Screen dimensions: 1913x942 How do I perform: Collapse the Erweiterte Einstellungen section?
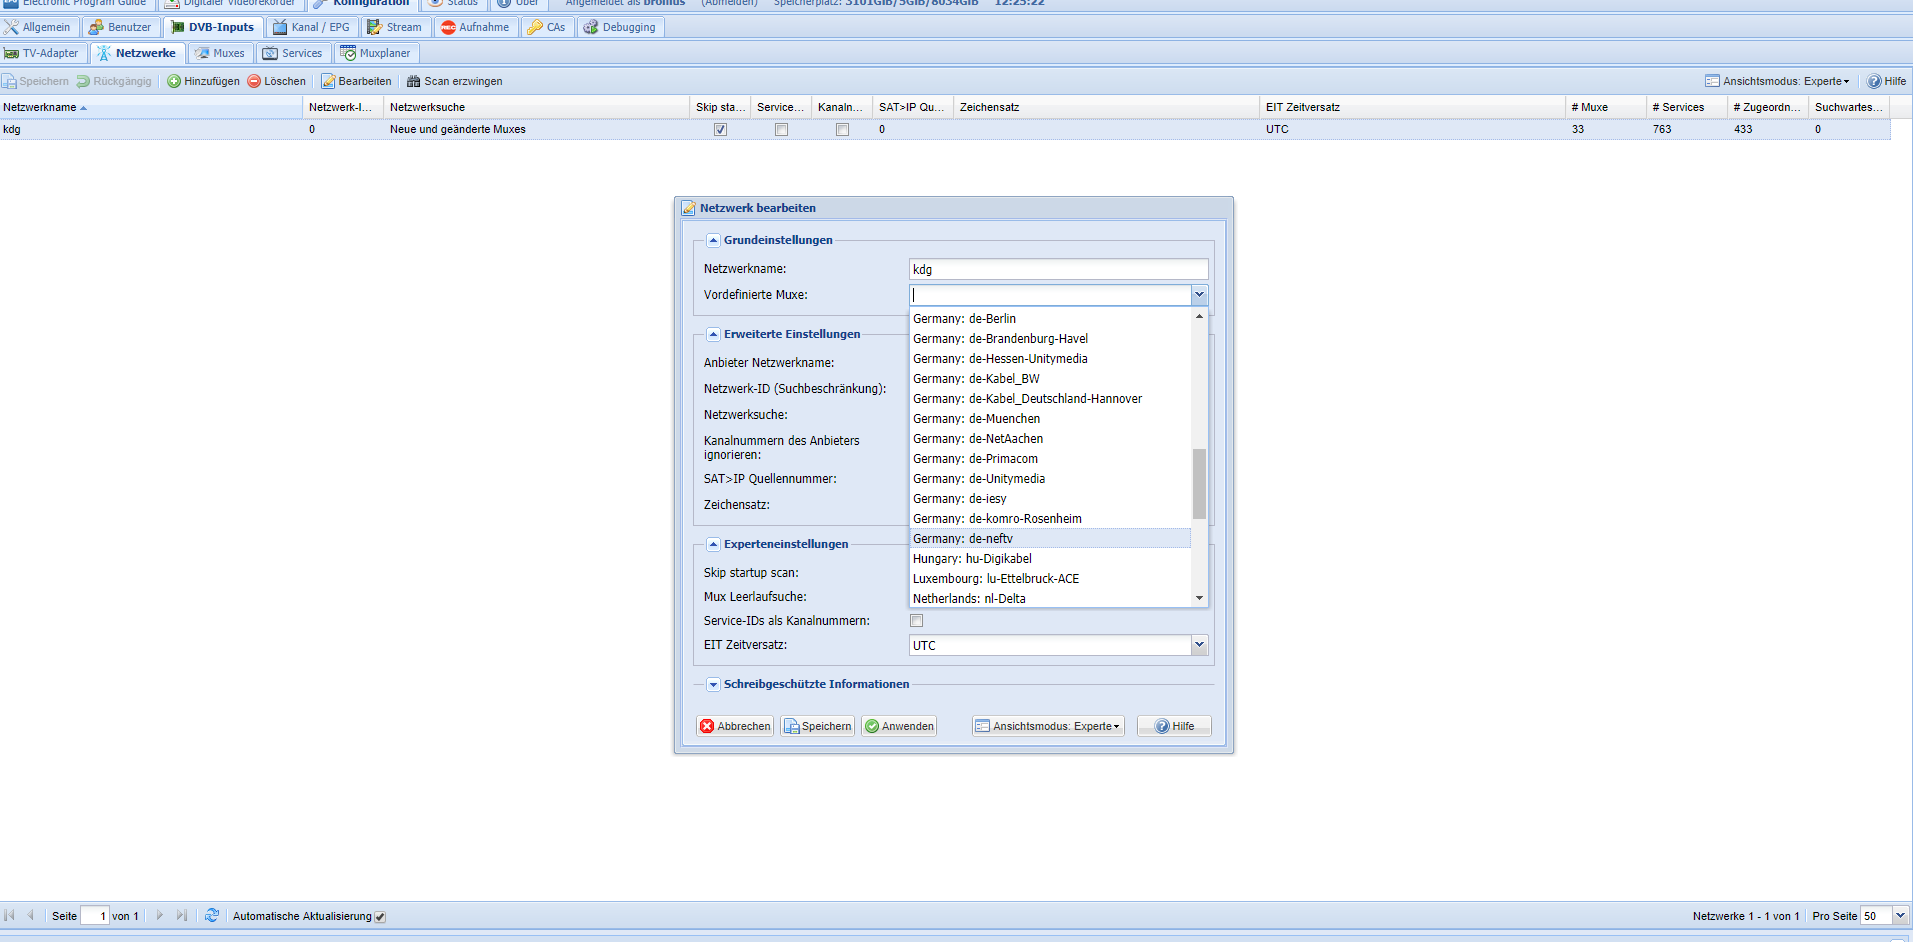713,334
